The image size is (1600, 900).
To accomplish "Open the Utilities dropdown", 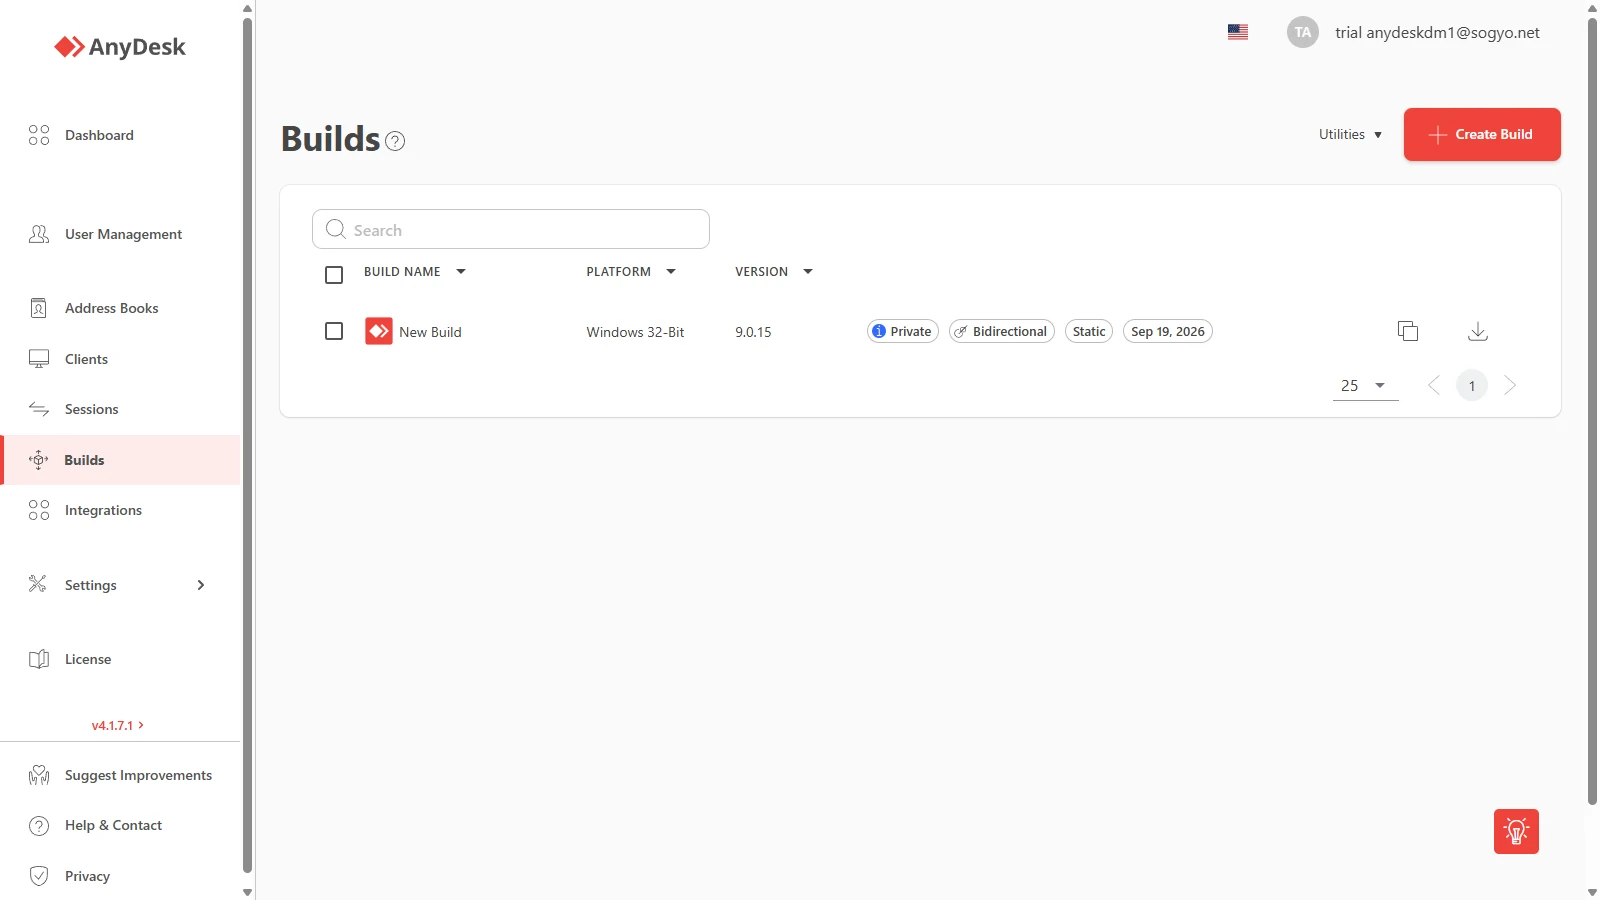I will tap(1350, 134).
